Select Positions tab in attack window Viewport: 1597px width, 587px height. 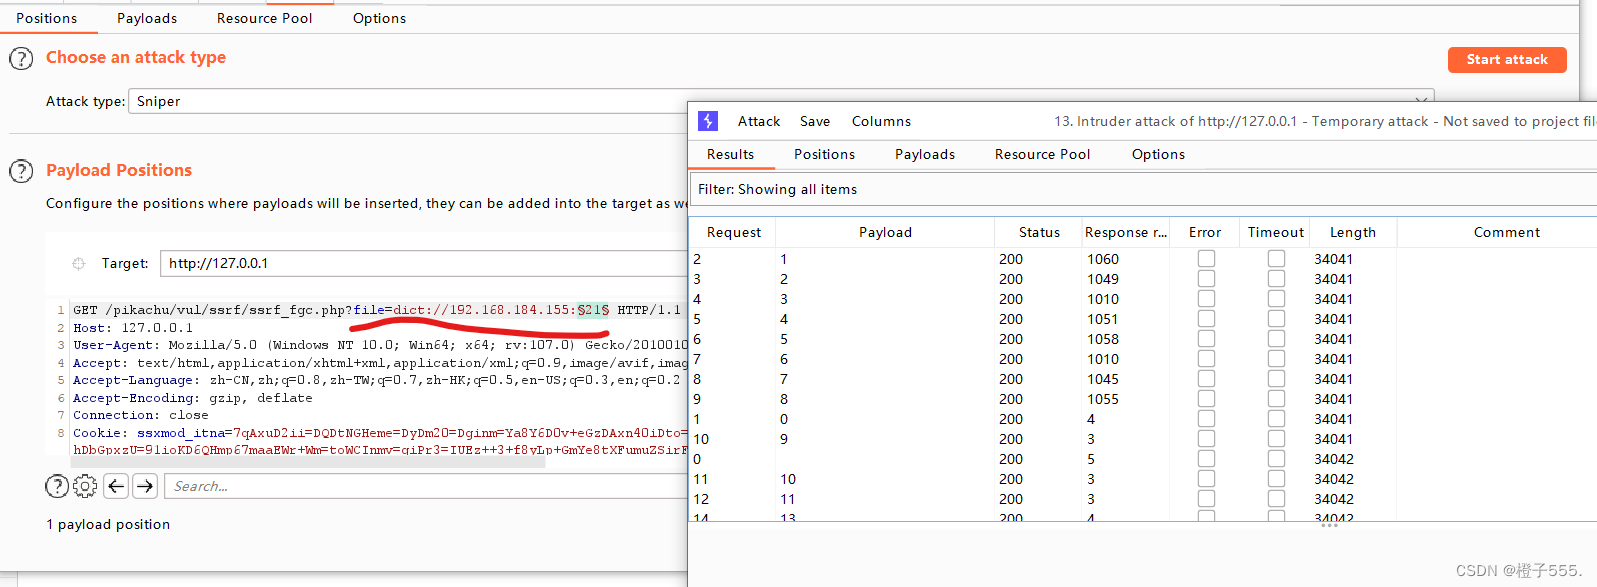[824, 154]
